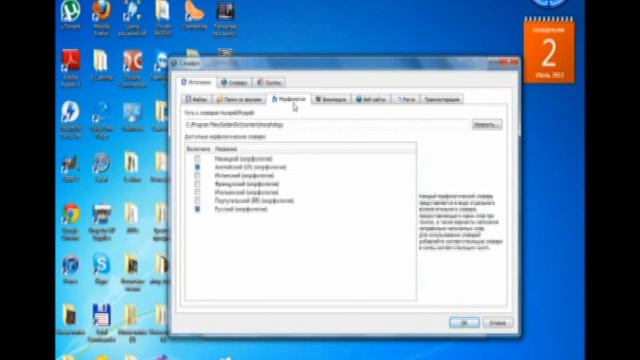
Task: Select the Морфология sub-tab
Action: pyautogui.click(x=289, y=99)
